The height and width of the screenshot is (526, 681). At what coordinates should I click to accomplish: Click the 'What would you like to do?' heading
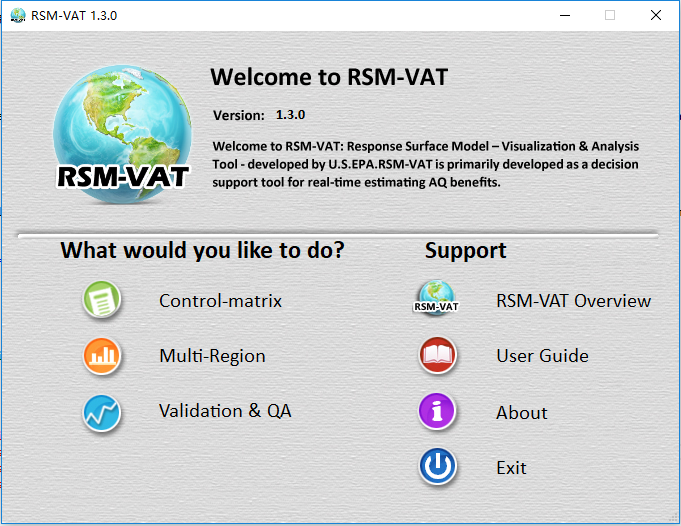coord(202,251)
